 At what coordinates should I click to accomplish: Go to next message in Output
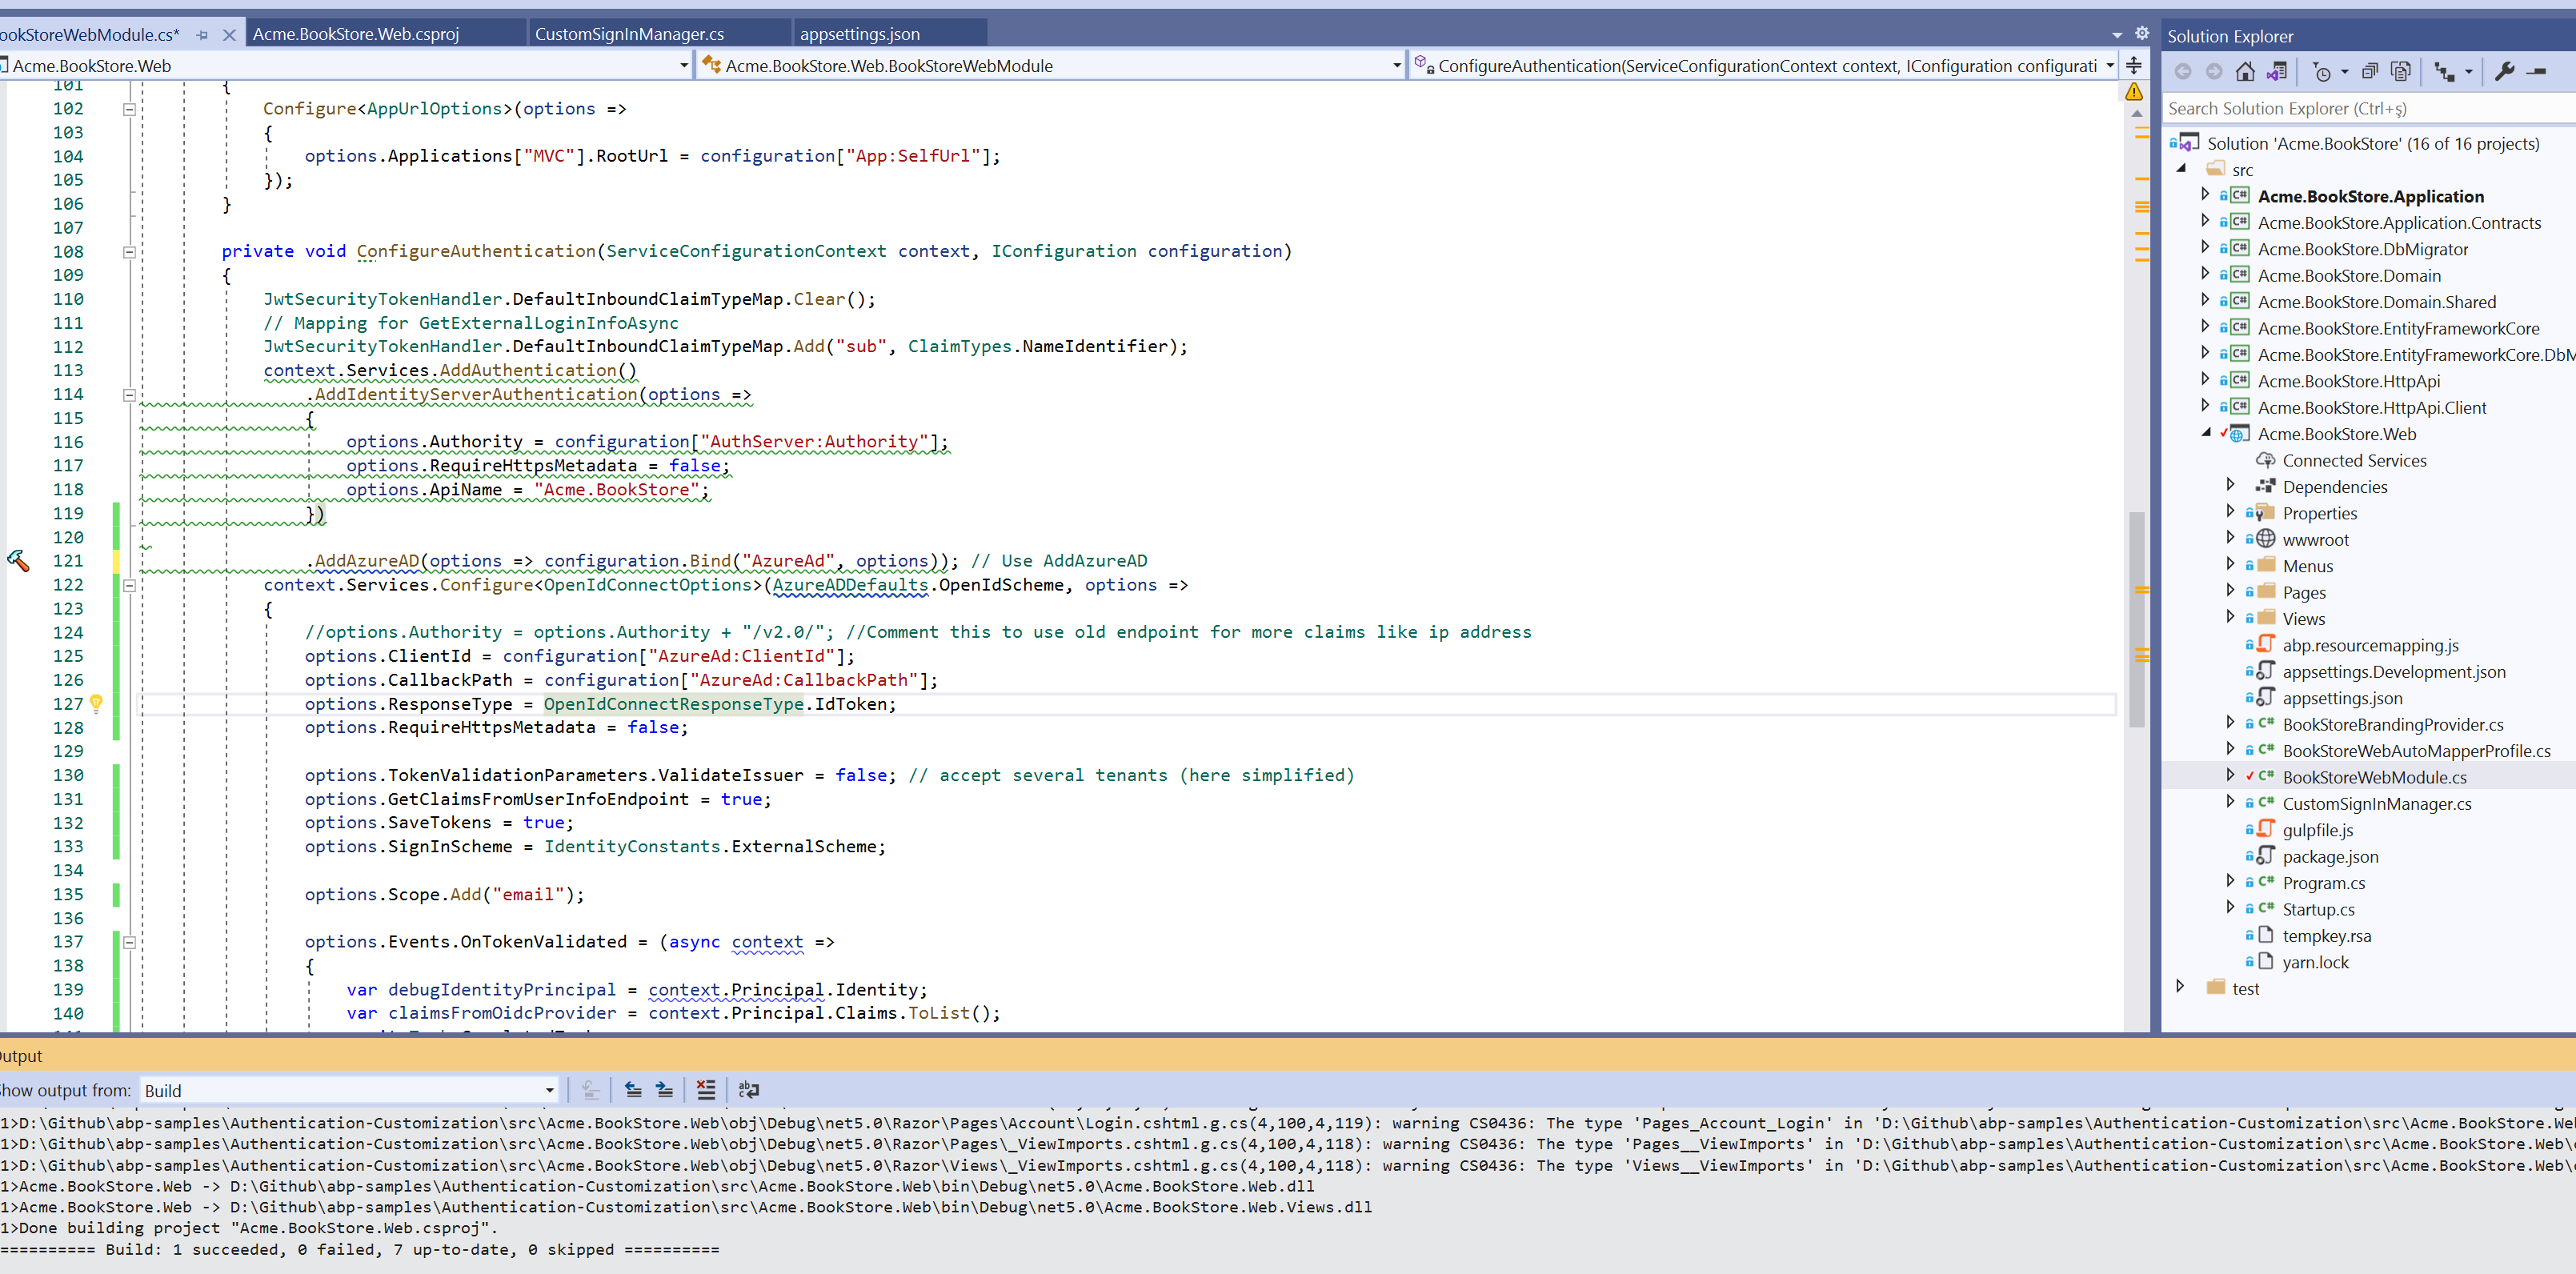coord(664,1090)
